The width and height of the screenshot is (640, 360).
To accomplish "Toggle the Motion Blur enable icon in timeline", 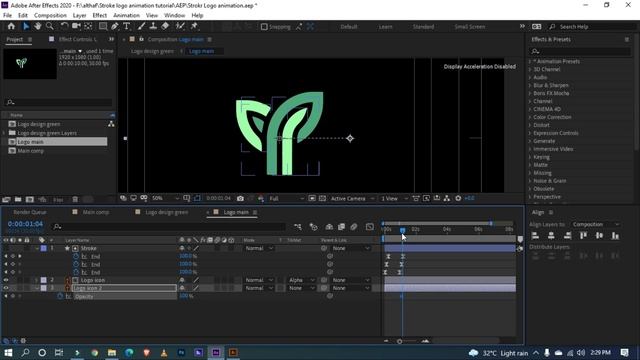I will (x=354, y=227).
